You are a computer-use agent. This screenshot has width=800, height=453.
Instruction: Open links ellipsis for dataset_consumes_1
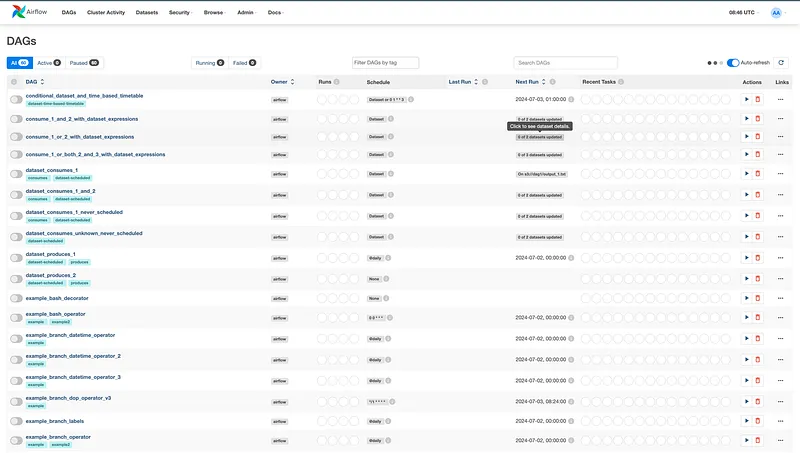(x=781, y=174)
